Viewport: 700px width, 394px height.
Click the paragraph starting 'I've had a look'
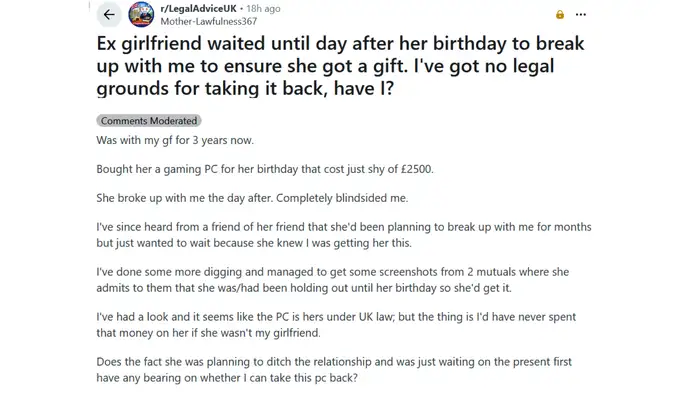click(336, 325)
